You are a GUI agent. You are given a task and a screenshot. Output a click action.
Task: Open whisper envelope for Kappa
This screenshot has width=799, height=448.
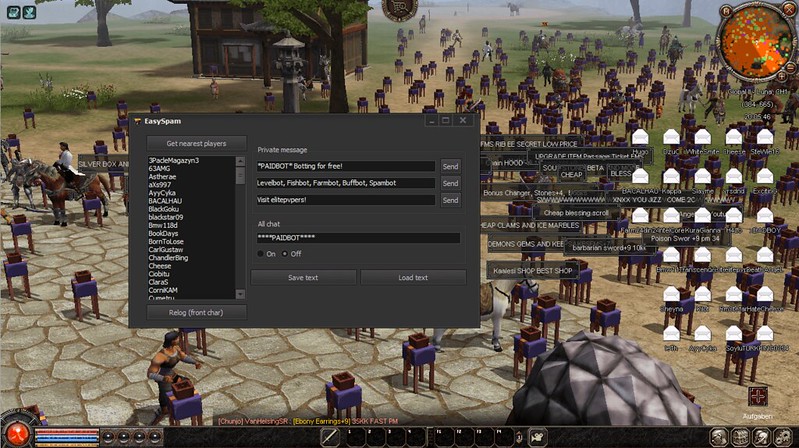[672, 176]
